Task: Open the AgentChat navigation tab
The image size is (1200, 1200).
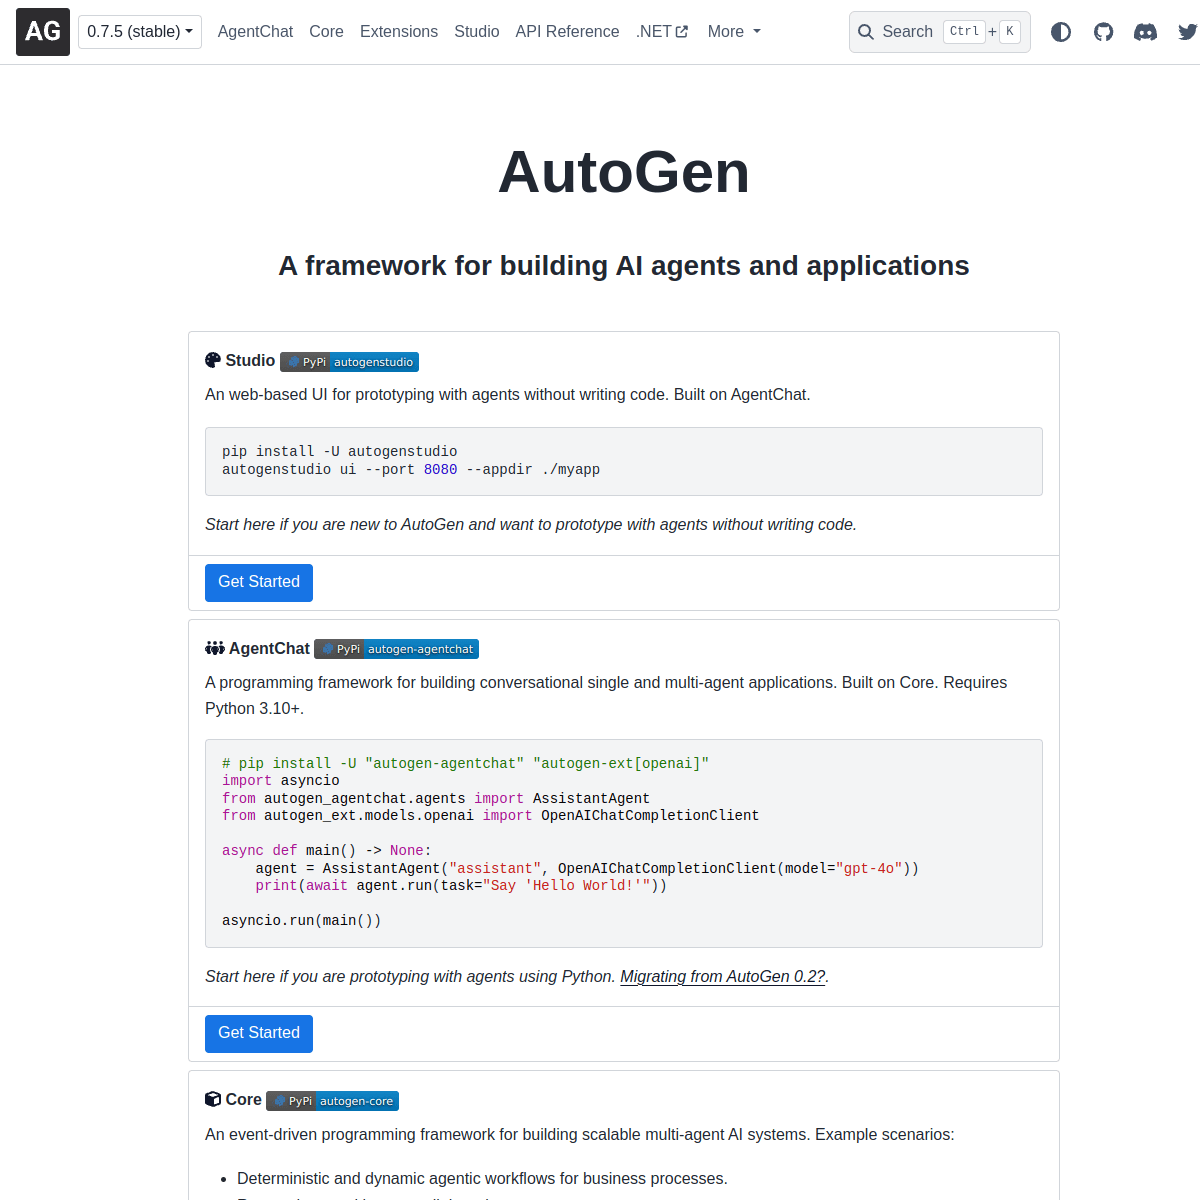Action: (255, 32)
